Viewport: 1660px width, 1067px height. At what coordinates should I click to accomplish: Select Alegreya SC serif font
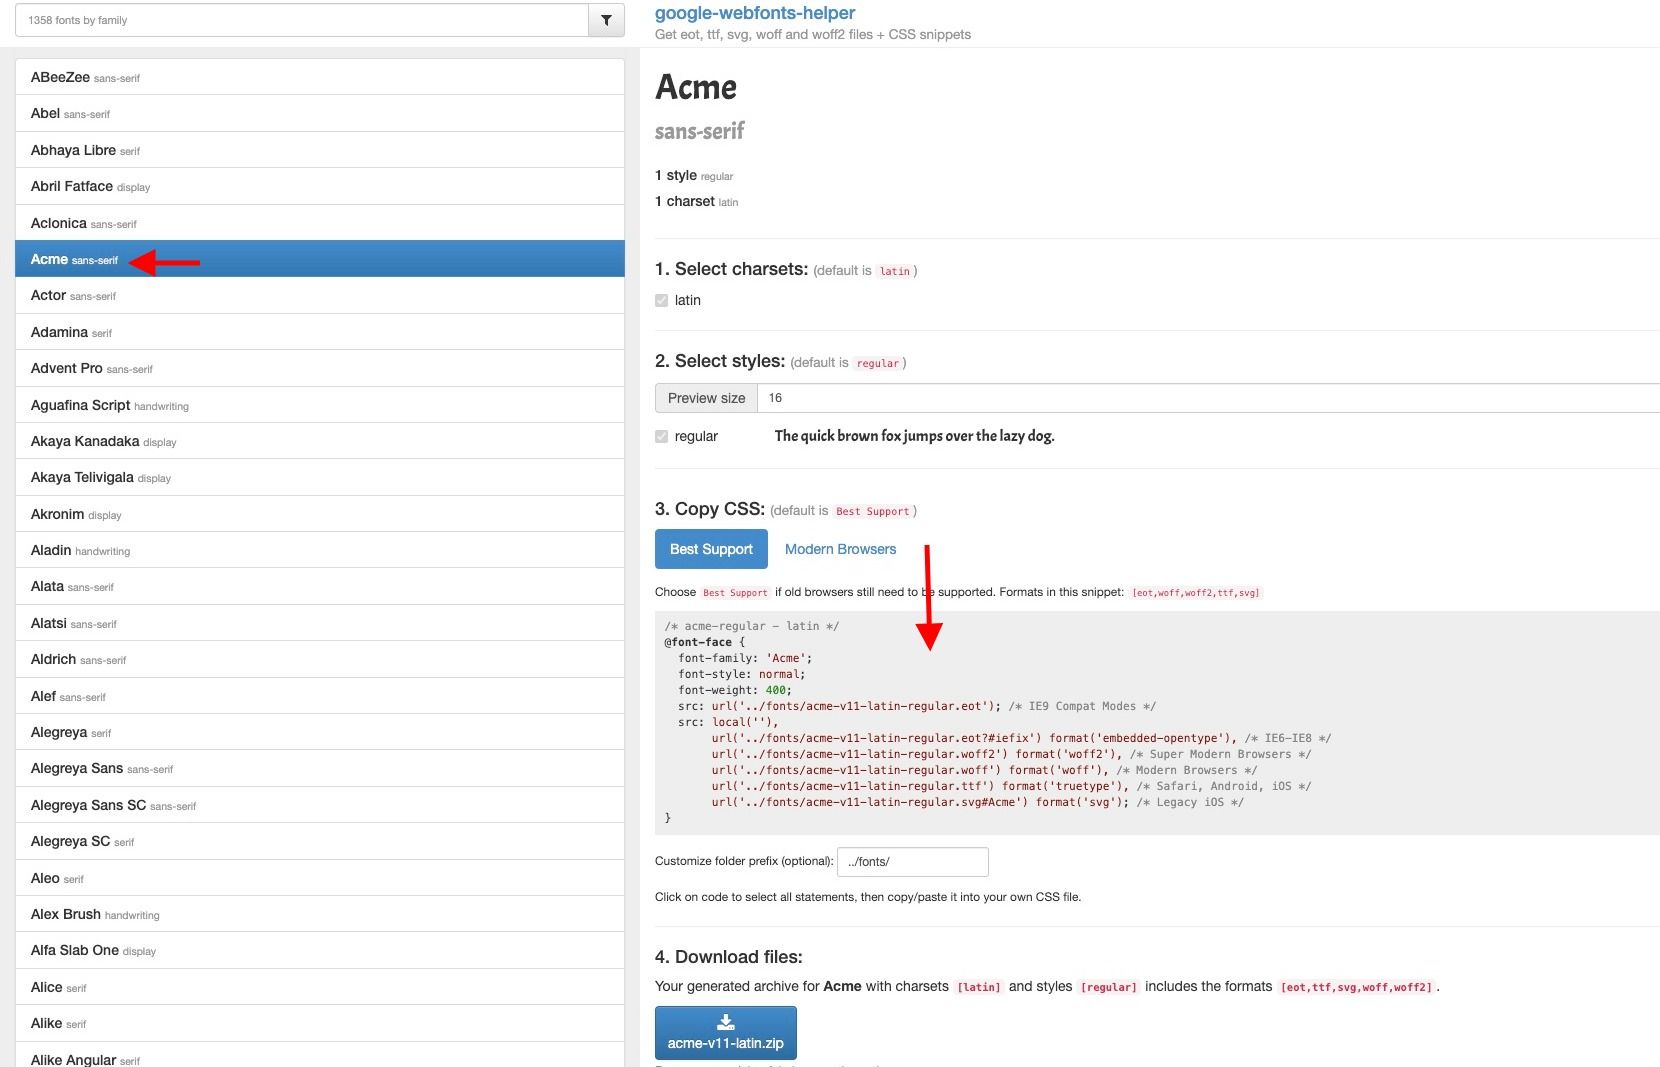point(320,841)
